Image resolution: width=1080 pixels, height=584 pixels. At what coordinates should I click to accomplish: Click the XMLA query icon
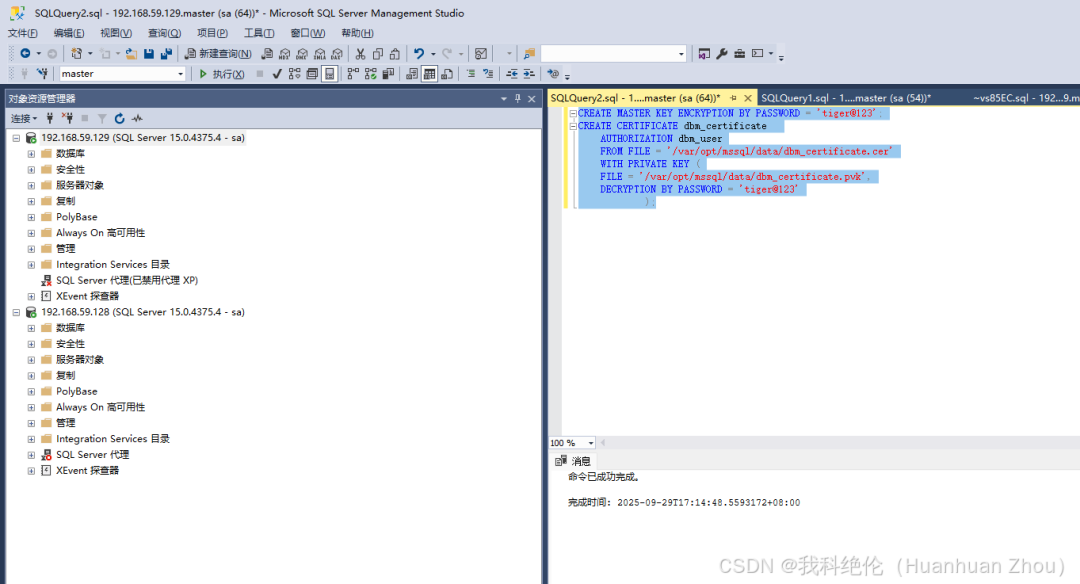320,53
